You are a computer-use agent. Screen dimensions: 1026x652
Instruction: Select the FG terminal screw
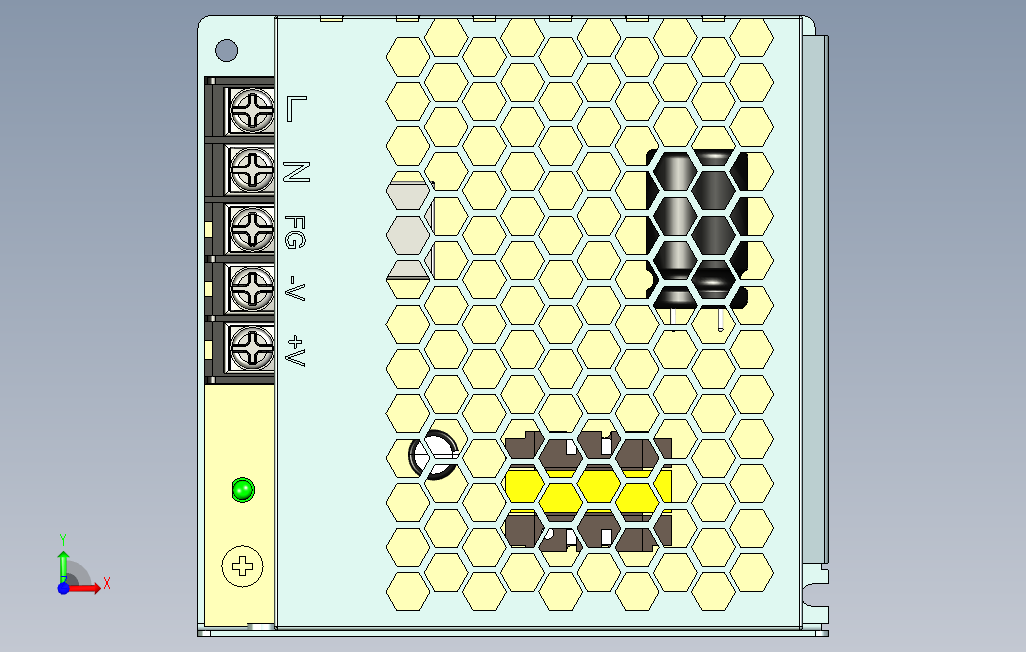(x=252, y=228)
